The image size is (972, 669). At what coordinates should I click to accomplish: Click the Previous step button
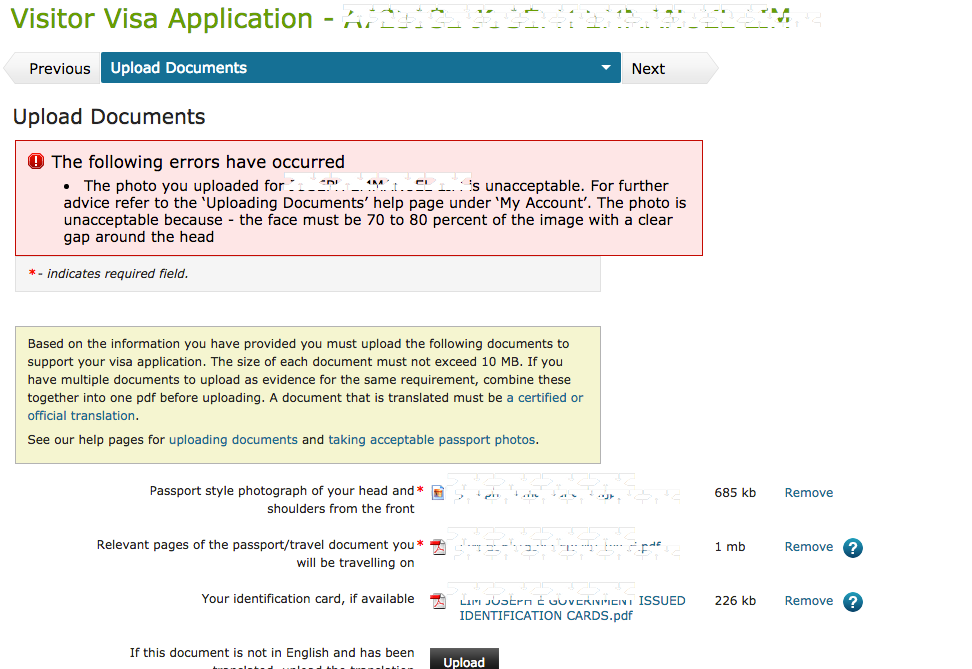(59, 69)
